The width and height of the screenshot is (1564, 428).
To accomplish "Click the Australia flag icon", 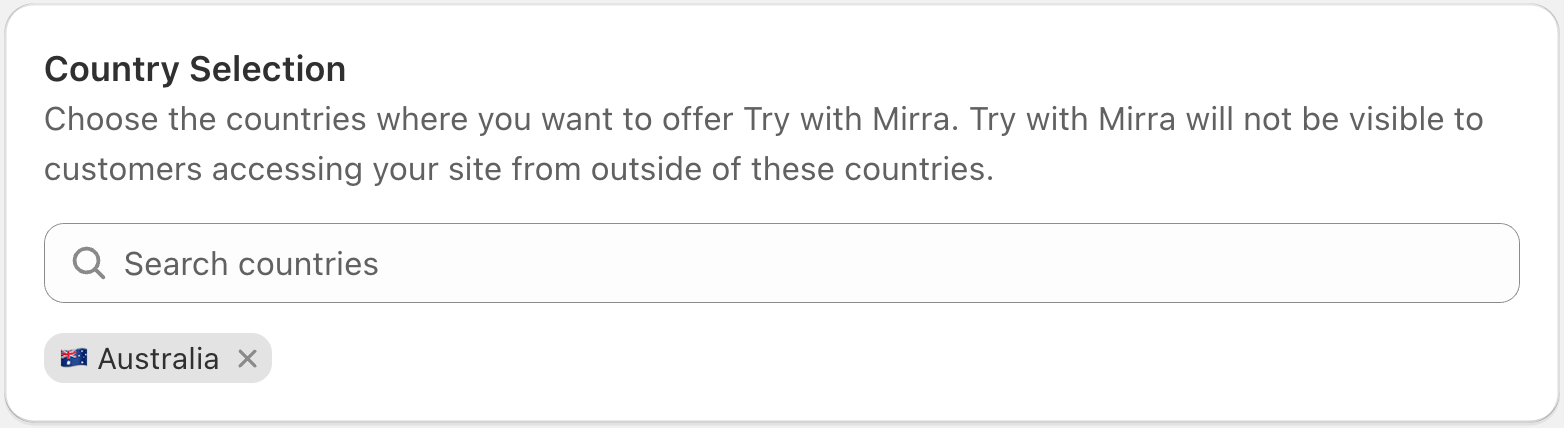I will [x=74, y=359].
